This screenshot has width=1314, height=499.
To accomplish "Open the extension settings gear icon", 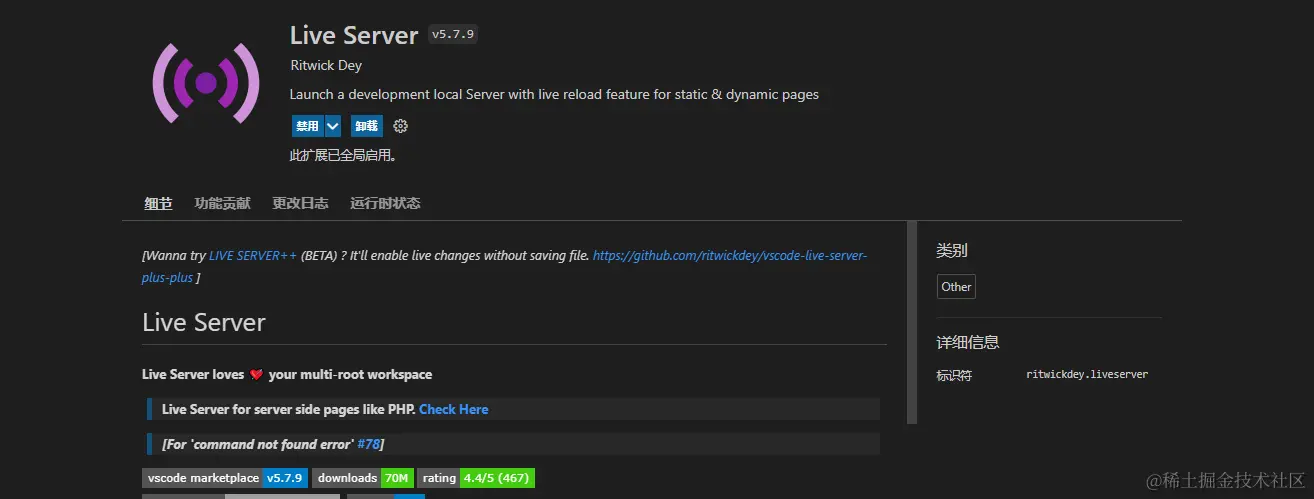I will coord(401,126).
